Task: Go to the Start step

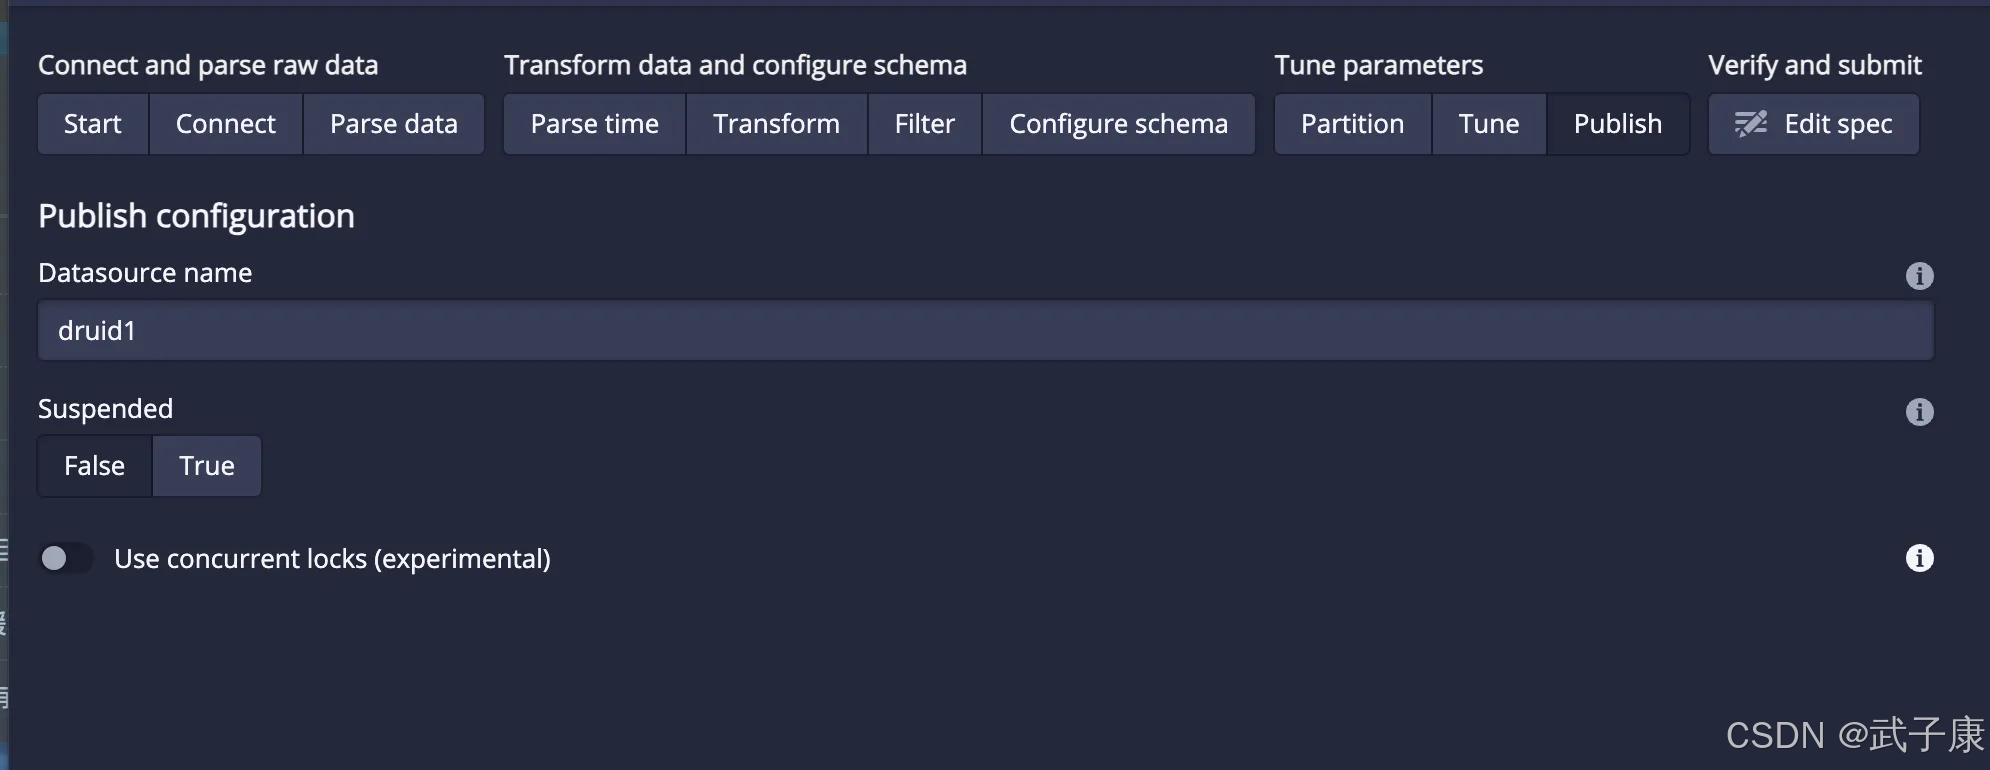Action: tap(93, 124)
